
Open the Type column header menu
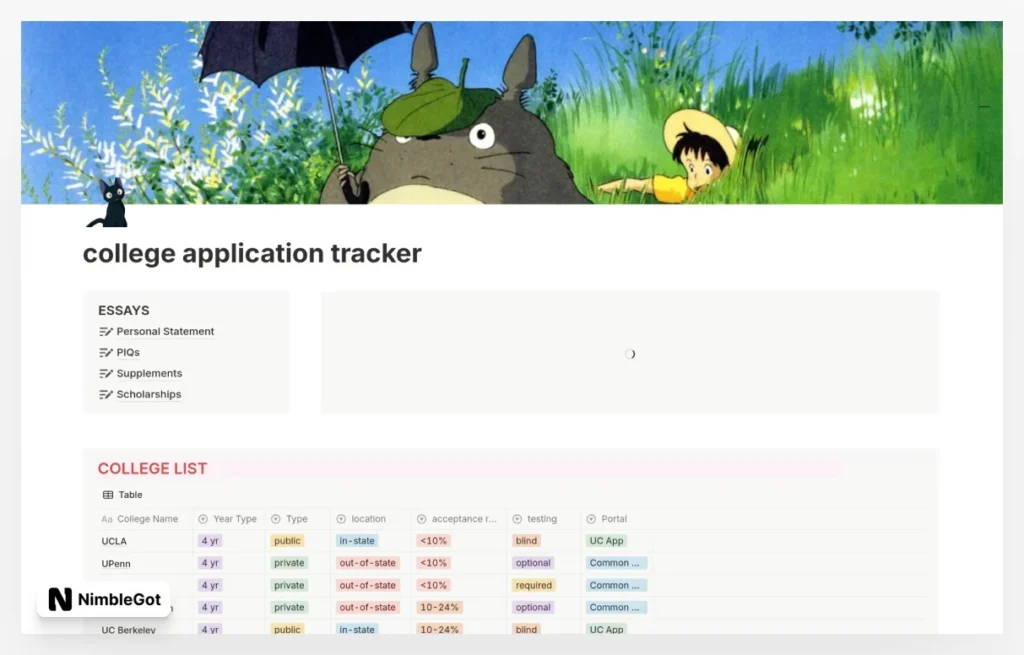pyautogui.click(x=297, y=519)
